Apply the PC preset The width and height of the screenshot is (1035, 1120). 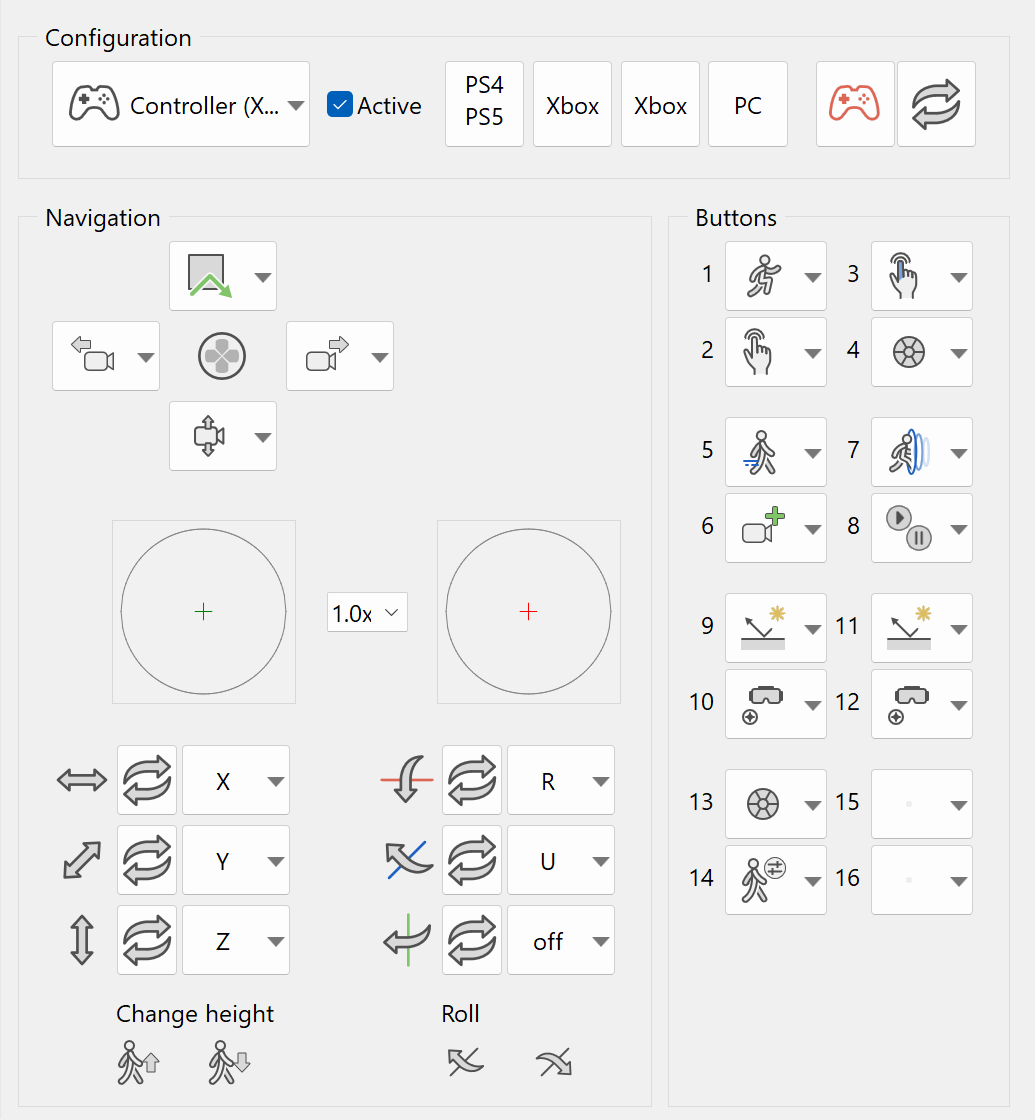[747, 103]
